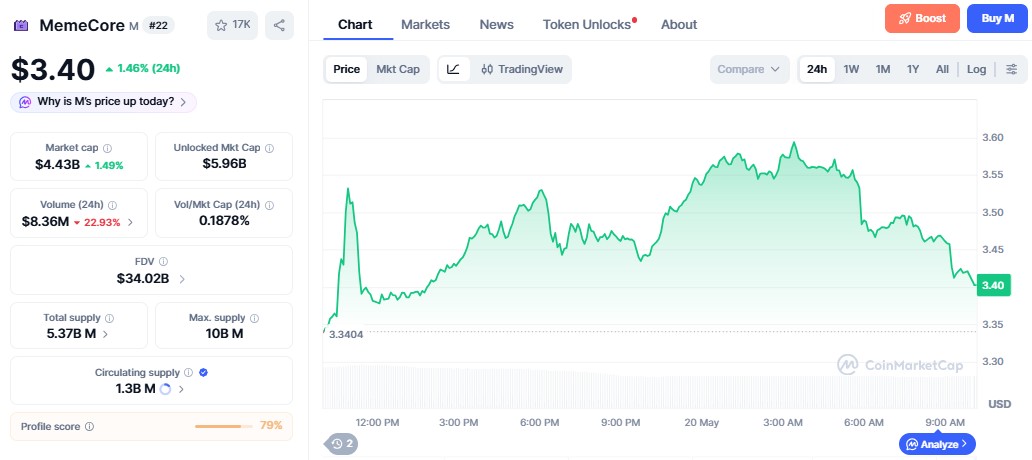Click the history events badge showing 2
Image resolution: width=1032 pixels, height=460 pixels.
[342, 444]
